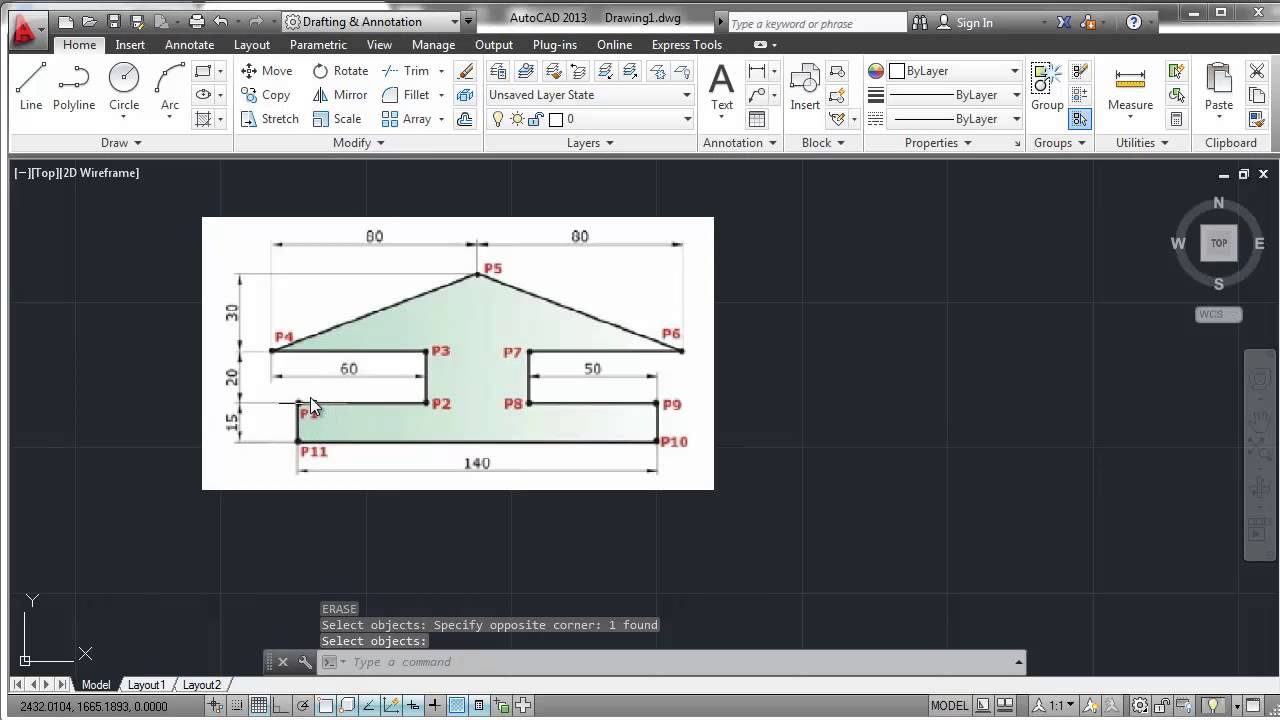Image resolution: width=1280 pixels, height=720 pixels.
Task: Toggle Quick Properties in status bar
Action: [479, 706]
